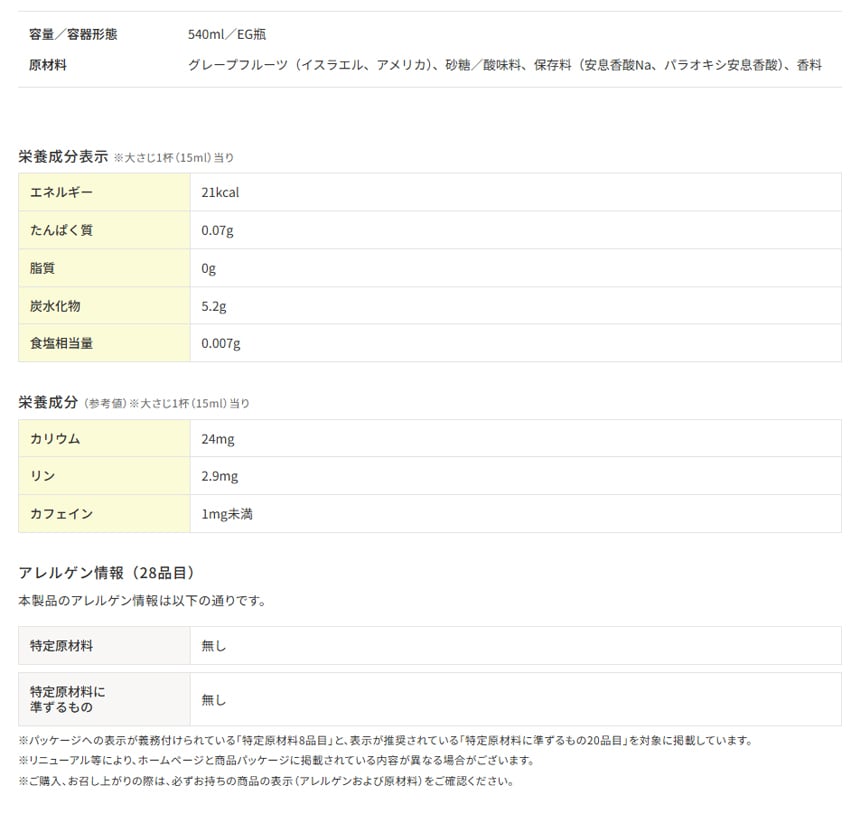Image resolution: width=860 pixels, height=816 pixels.
Task: Click the カリウム row label
Action: click(x=55, y=439)
